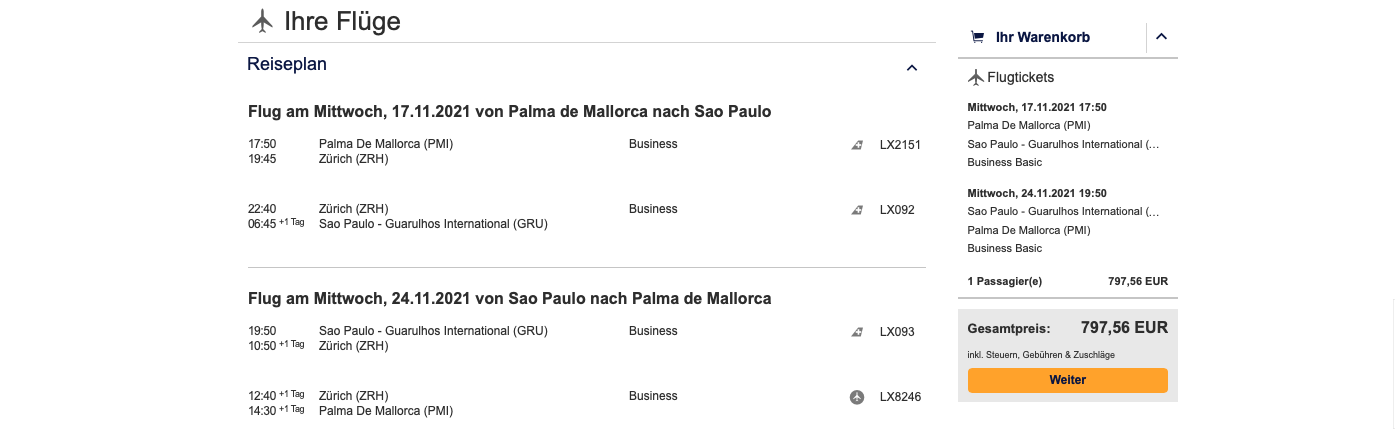1395x432 pixels.
Task: Click the plane icon next to Flugtickets
Action: 976,77
